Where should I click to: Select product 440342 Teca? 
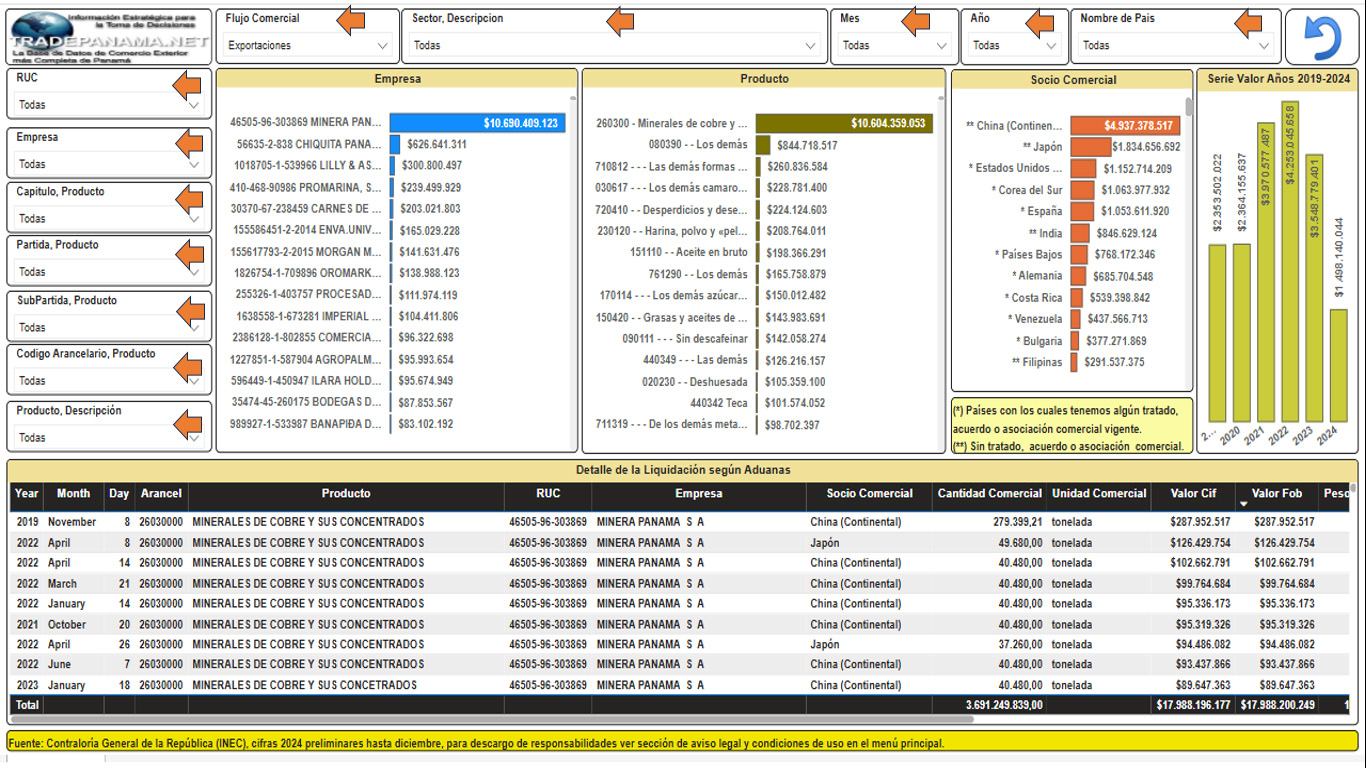coord(719,403)
